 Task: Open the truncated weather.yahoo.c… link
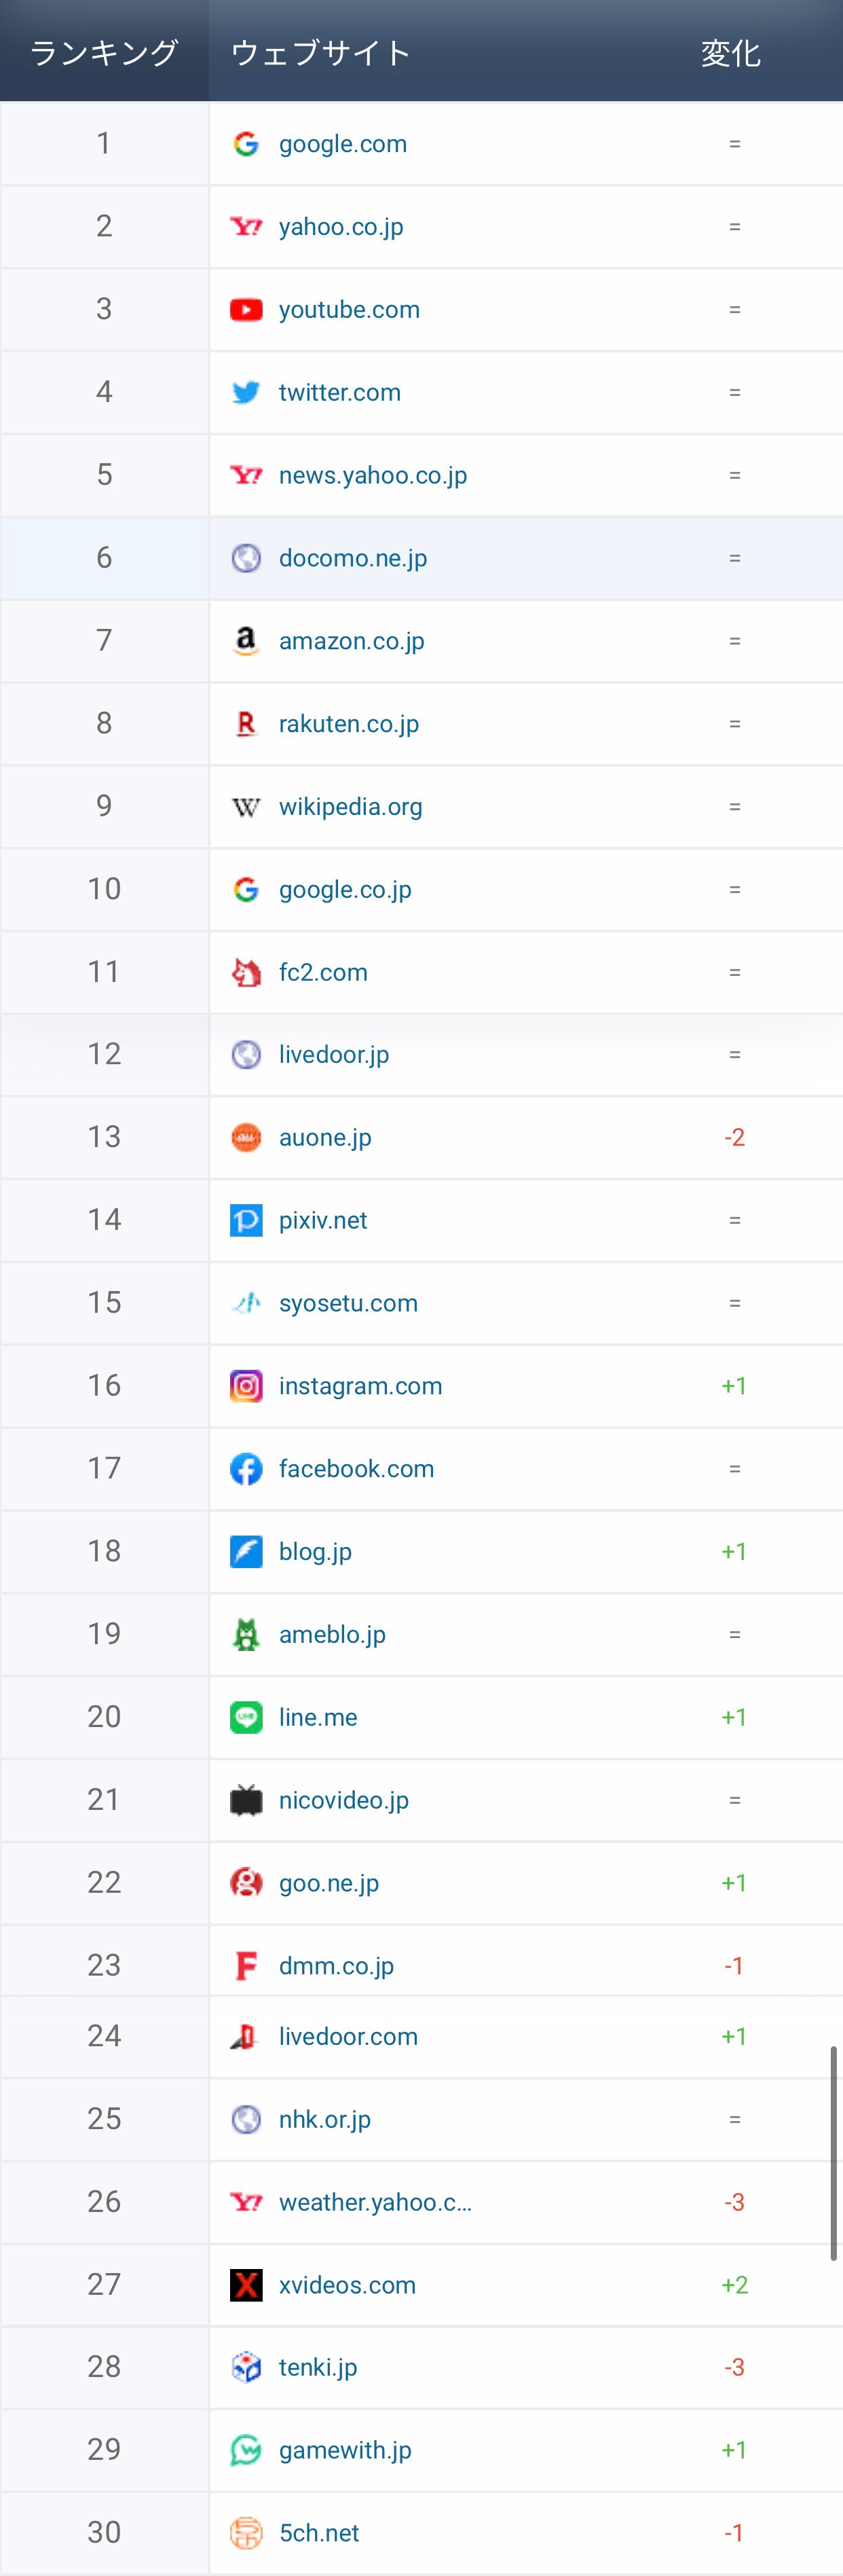(375, 2202)
